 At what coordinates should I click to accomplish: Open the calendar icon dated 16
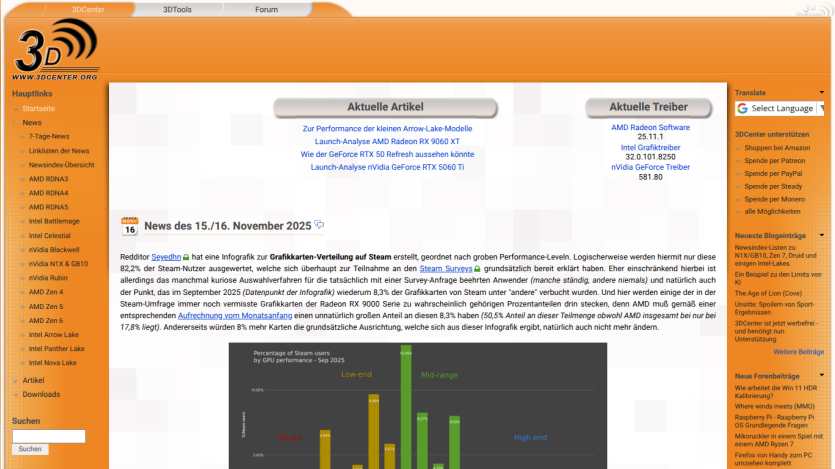click(x=129, y=226)
